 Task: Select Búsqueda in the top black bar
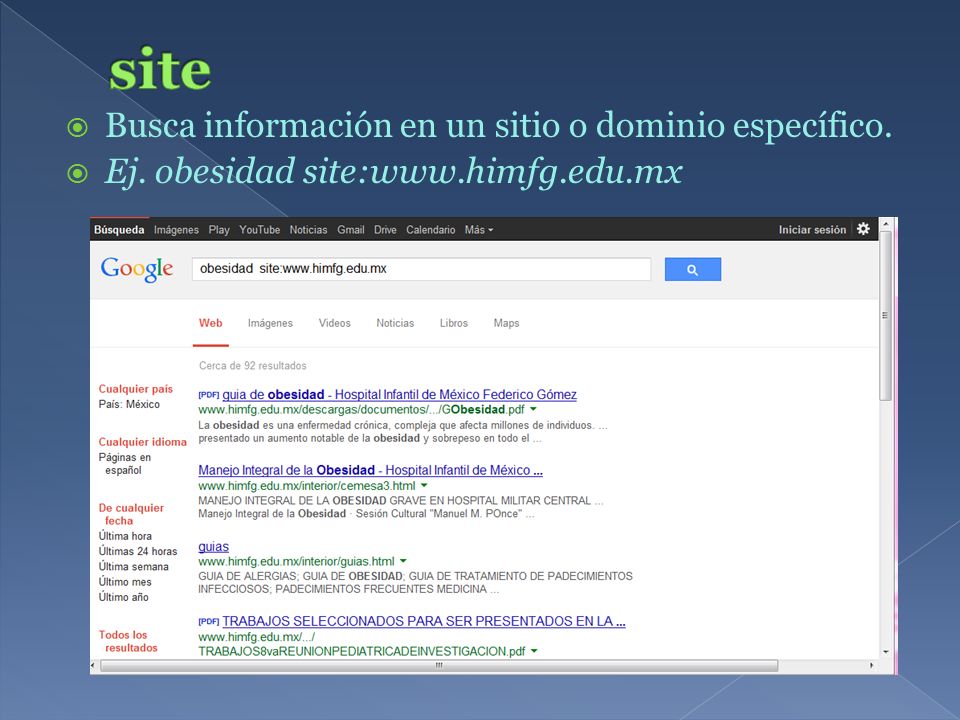119,230
